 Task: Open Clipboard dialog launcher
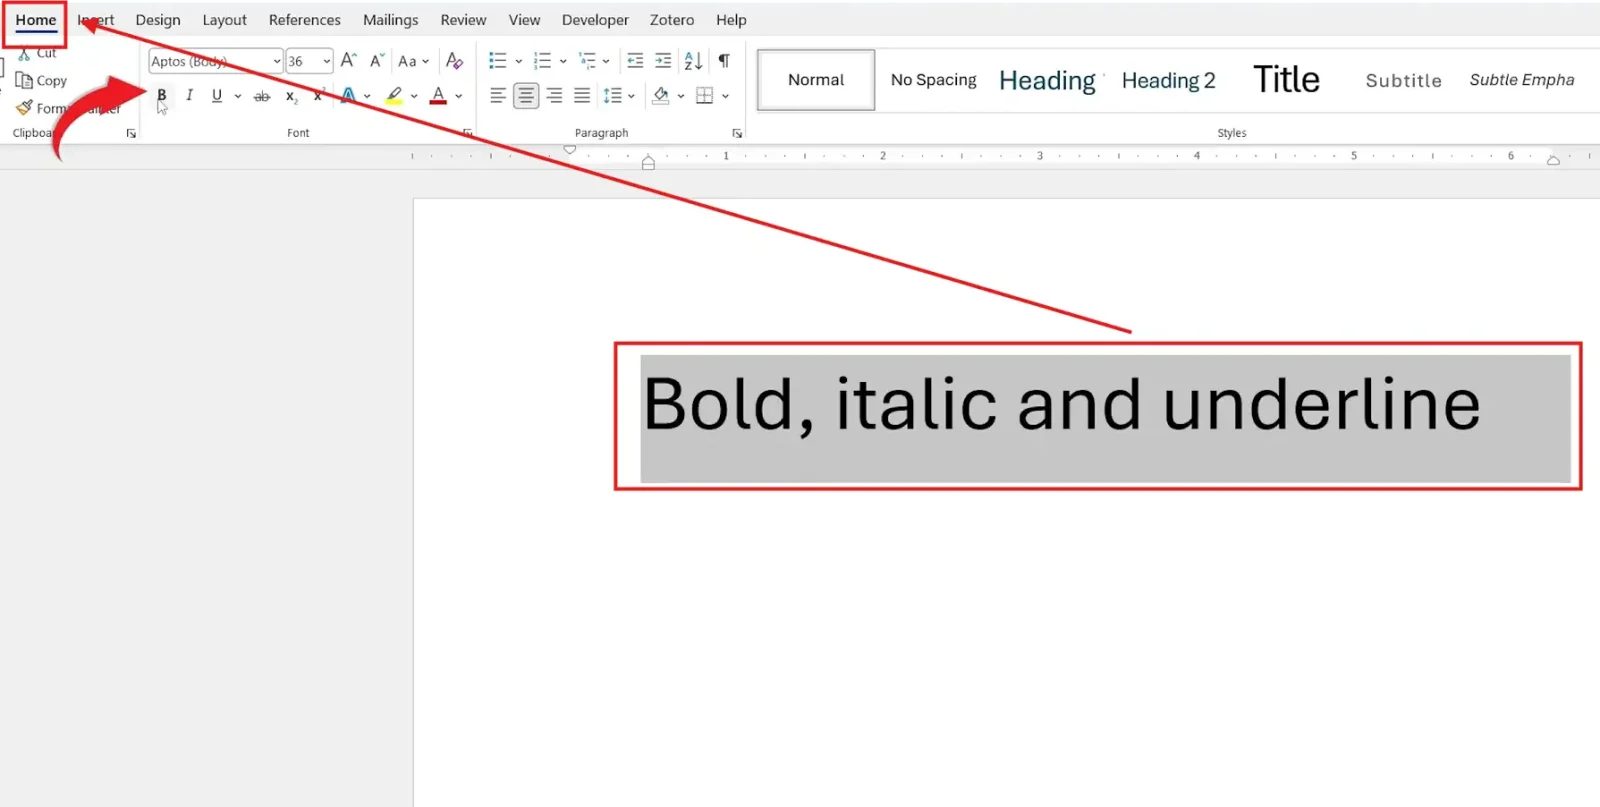(131, 133)
